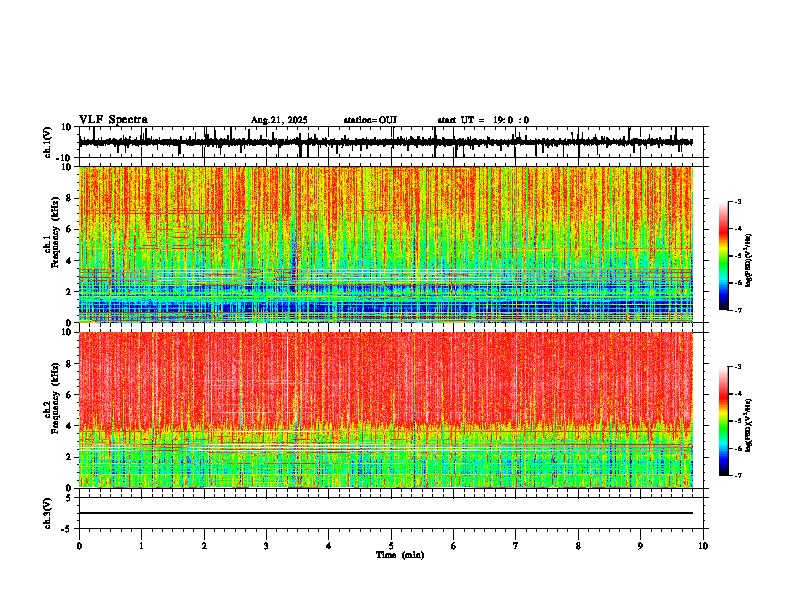Click the "2" kHz tick on ch.2 frequency axis
The width and height of the screenshot is (792, 612).
[69, 457]
